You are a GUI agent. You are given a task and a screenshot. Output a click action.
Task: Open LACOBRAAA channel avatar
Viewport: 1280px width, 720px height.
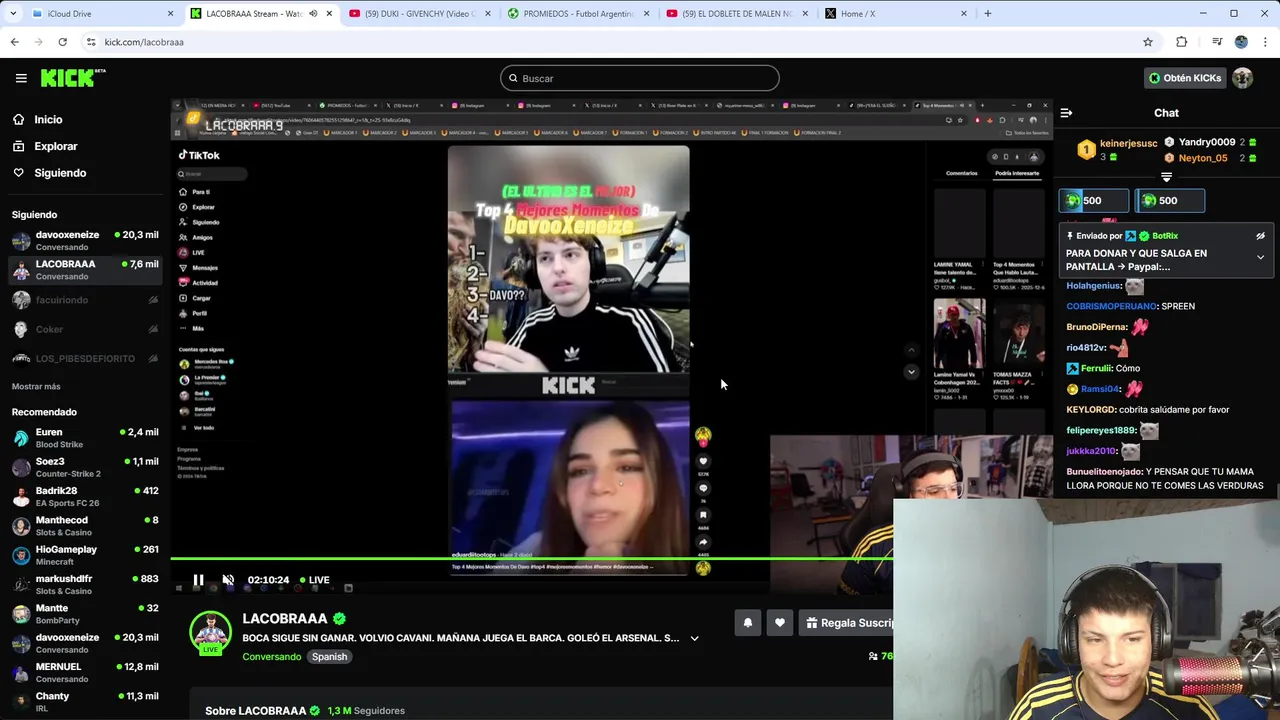point(210,632)
